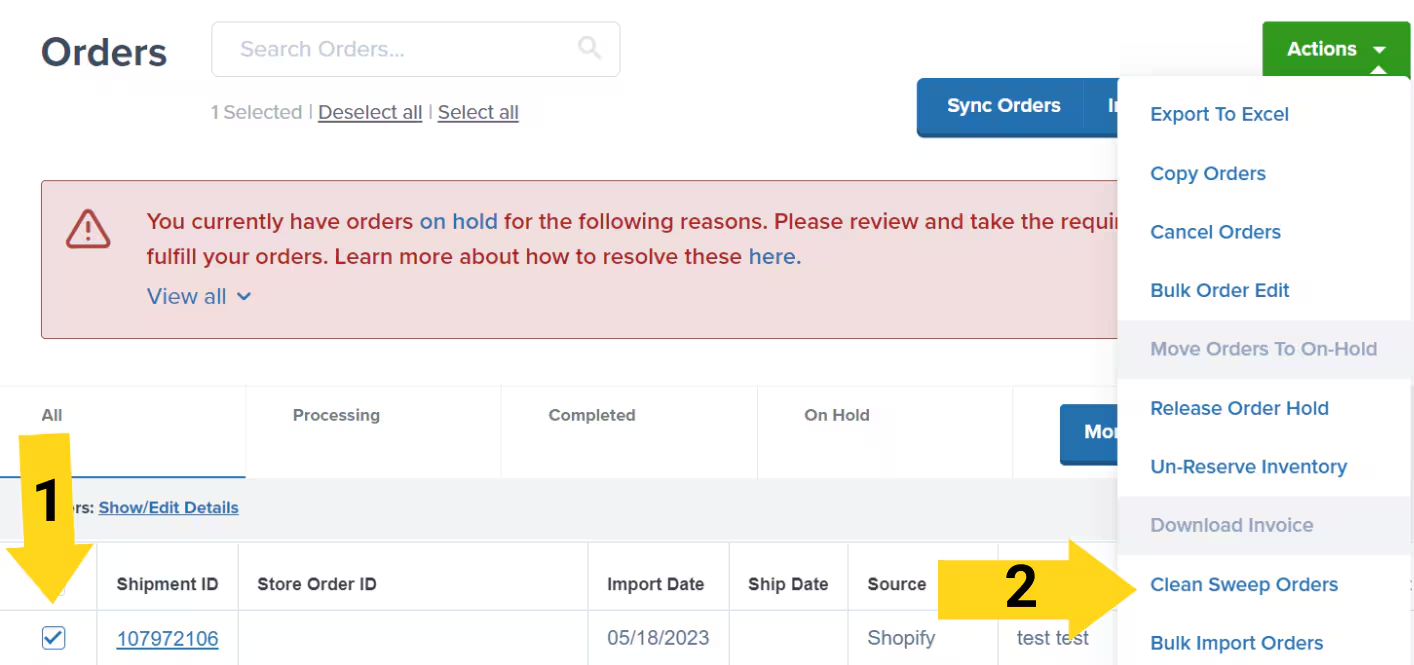The image size is (1414, 665).
Task: Click the warning triangle in the alert banner
Action: tap(88, 229)
